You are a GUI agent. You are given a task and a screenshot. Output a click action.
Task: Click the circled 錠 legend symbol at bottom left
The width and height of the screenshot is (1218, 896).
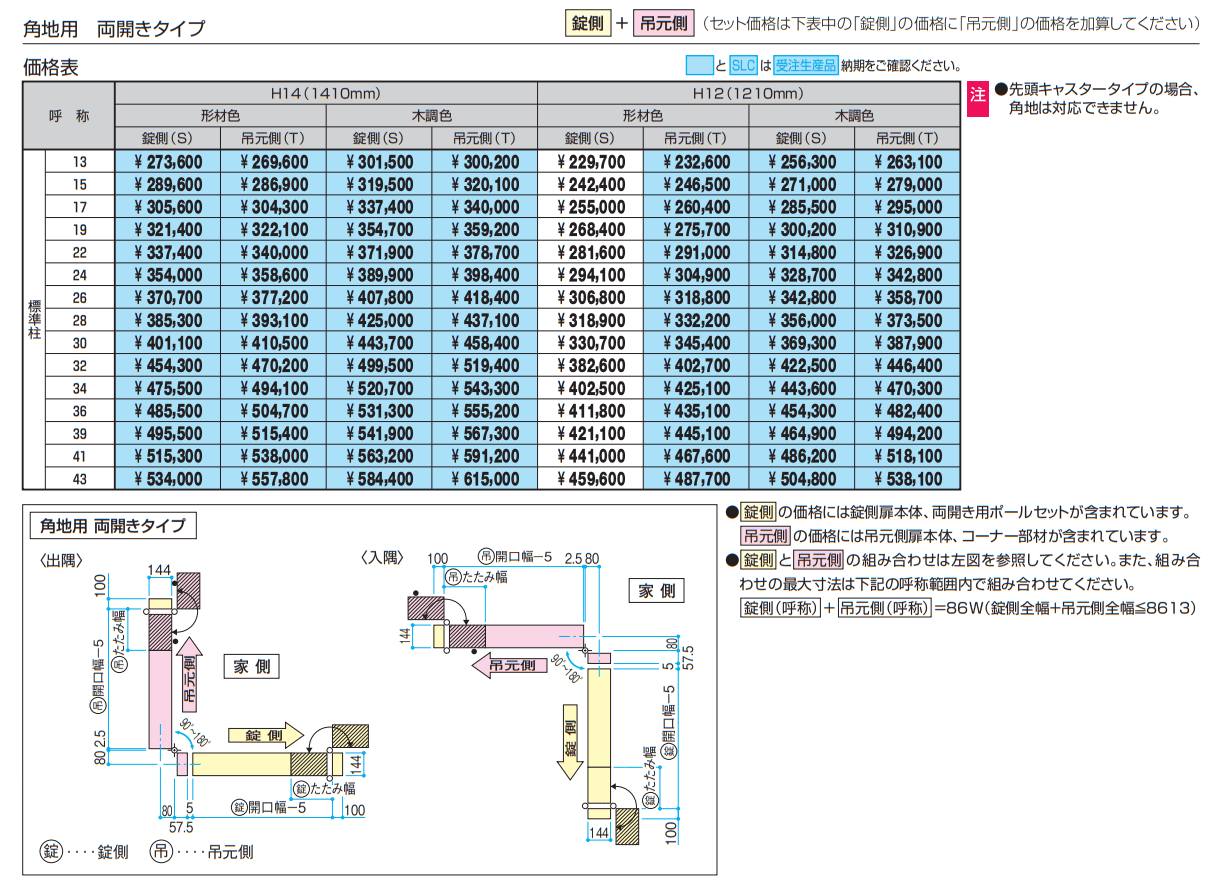[50, 852]
